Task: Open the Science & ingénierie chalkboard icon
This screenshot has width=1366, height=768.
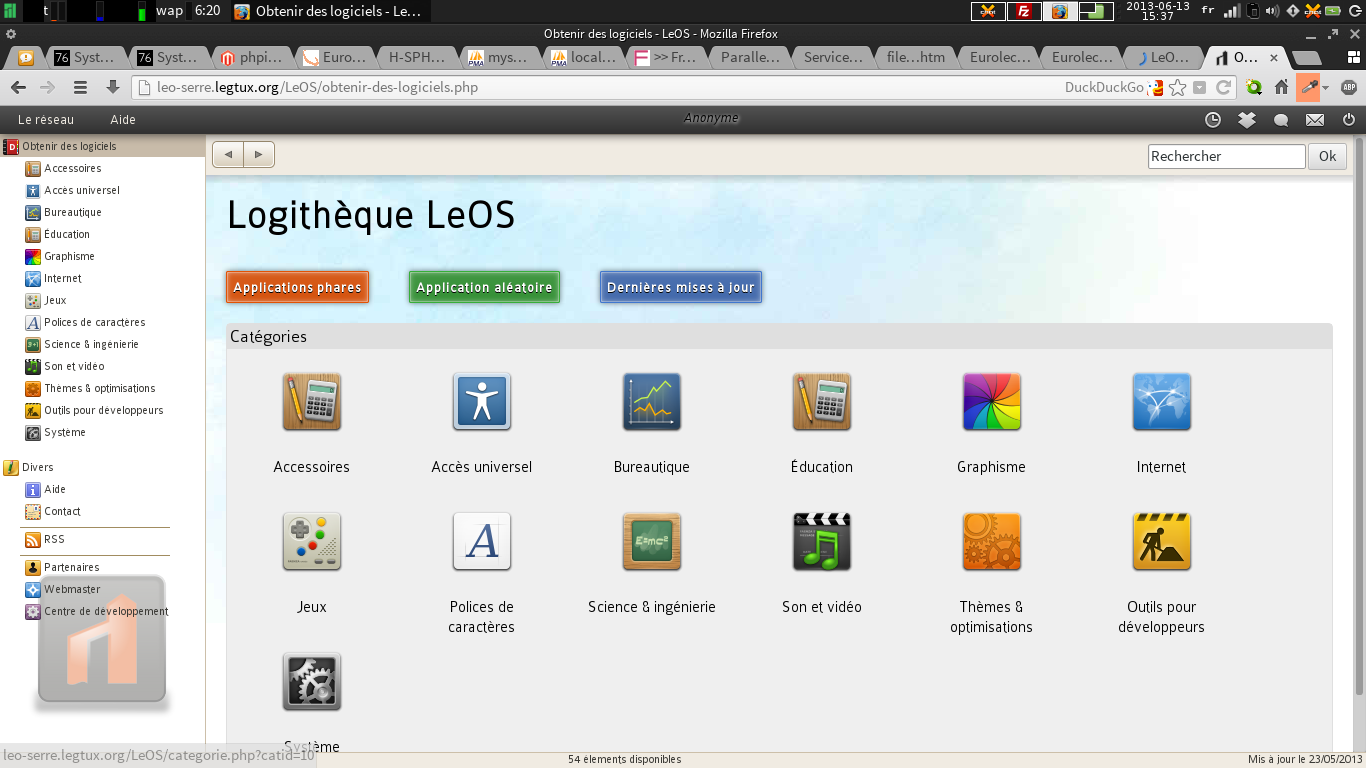Action: click(x=652, y=542)
